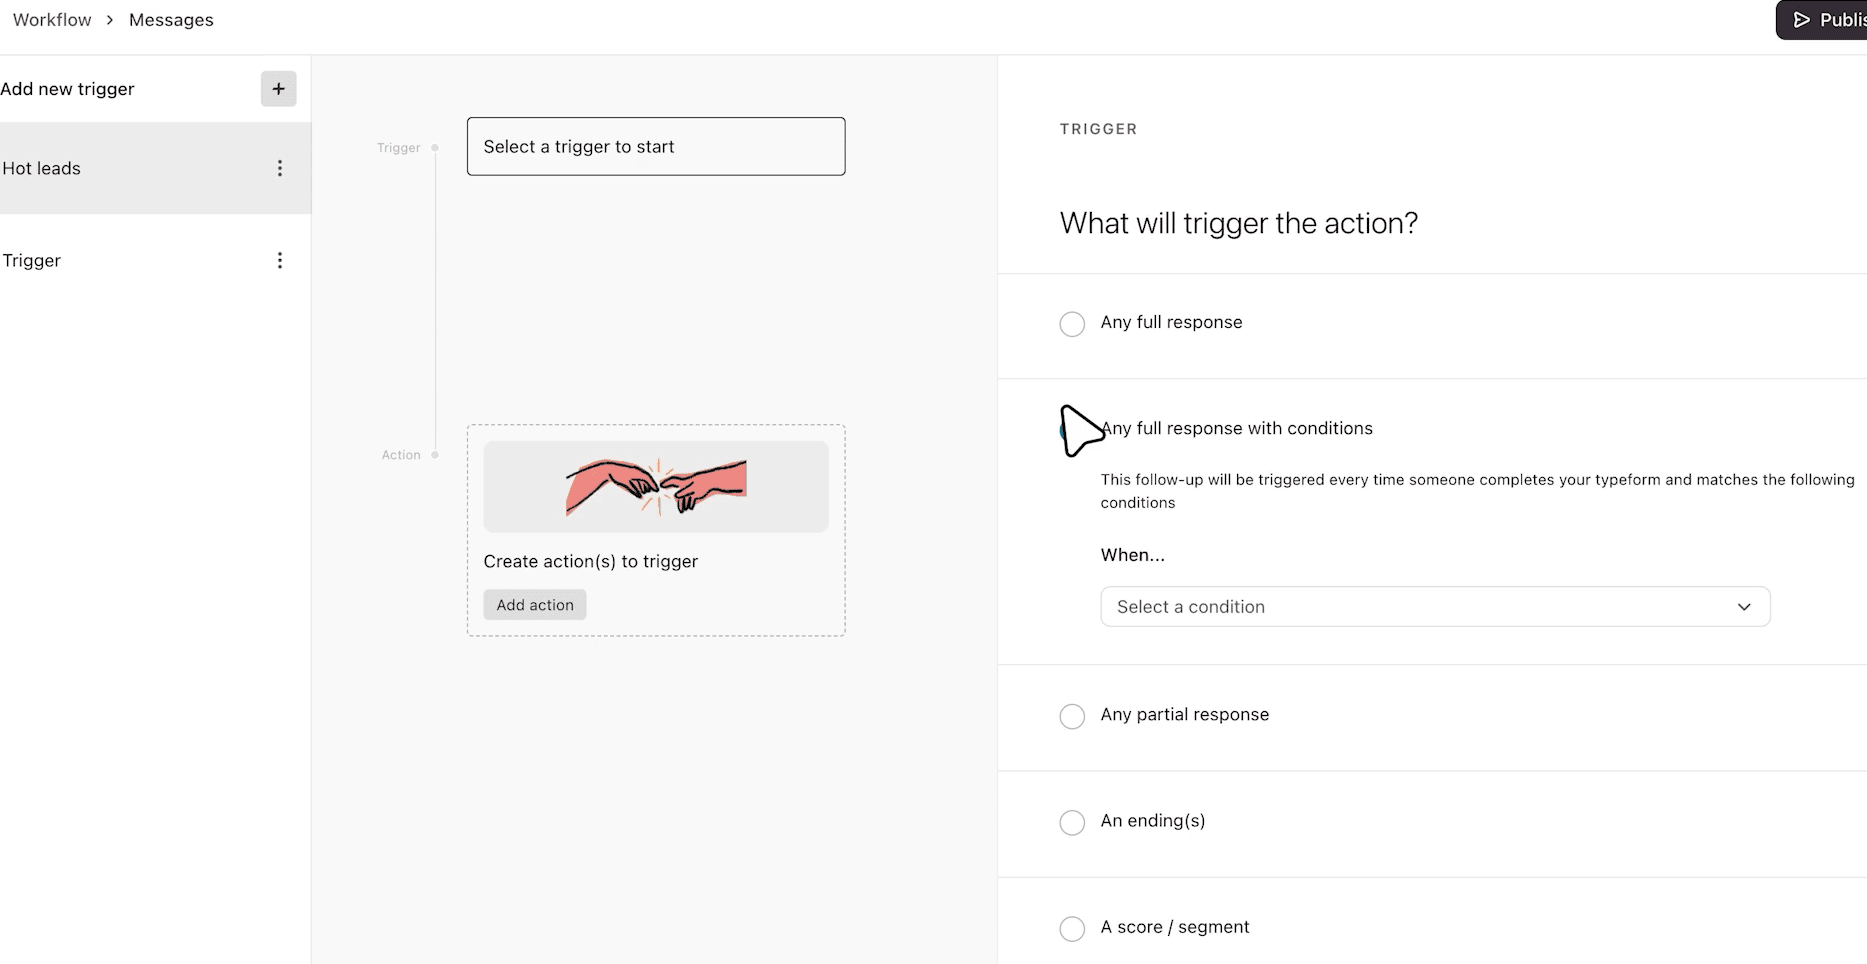Click the Action connector dot on the canvas
The image size is (1867, 964).
pos(435,454)
